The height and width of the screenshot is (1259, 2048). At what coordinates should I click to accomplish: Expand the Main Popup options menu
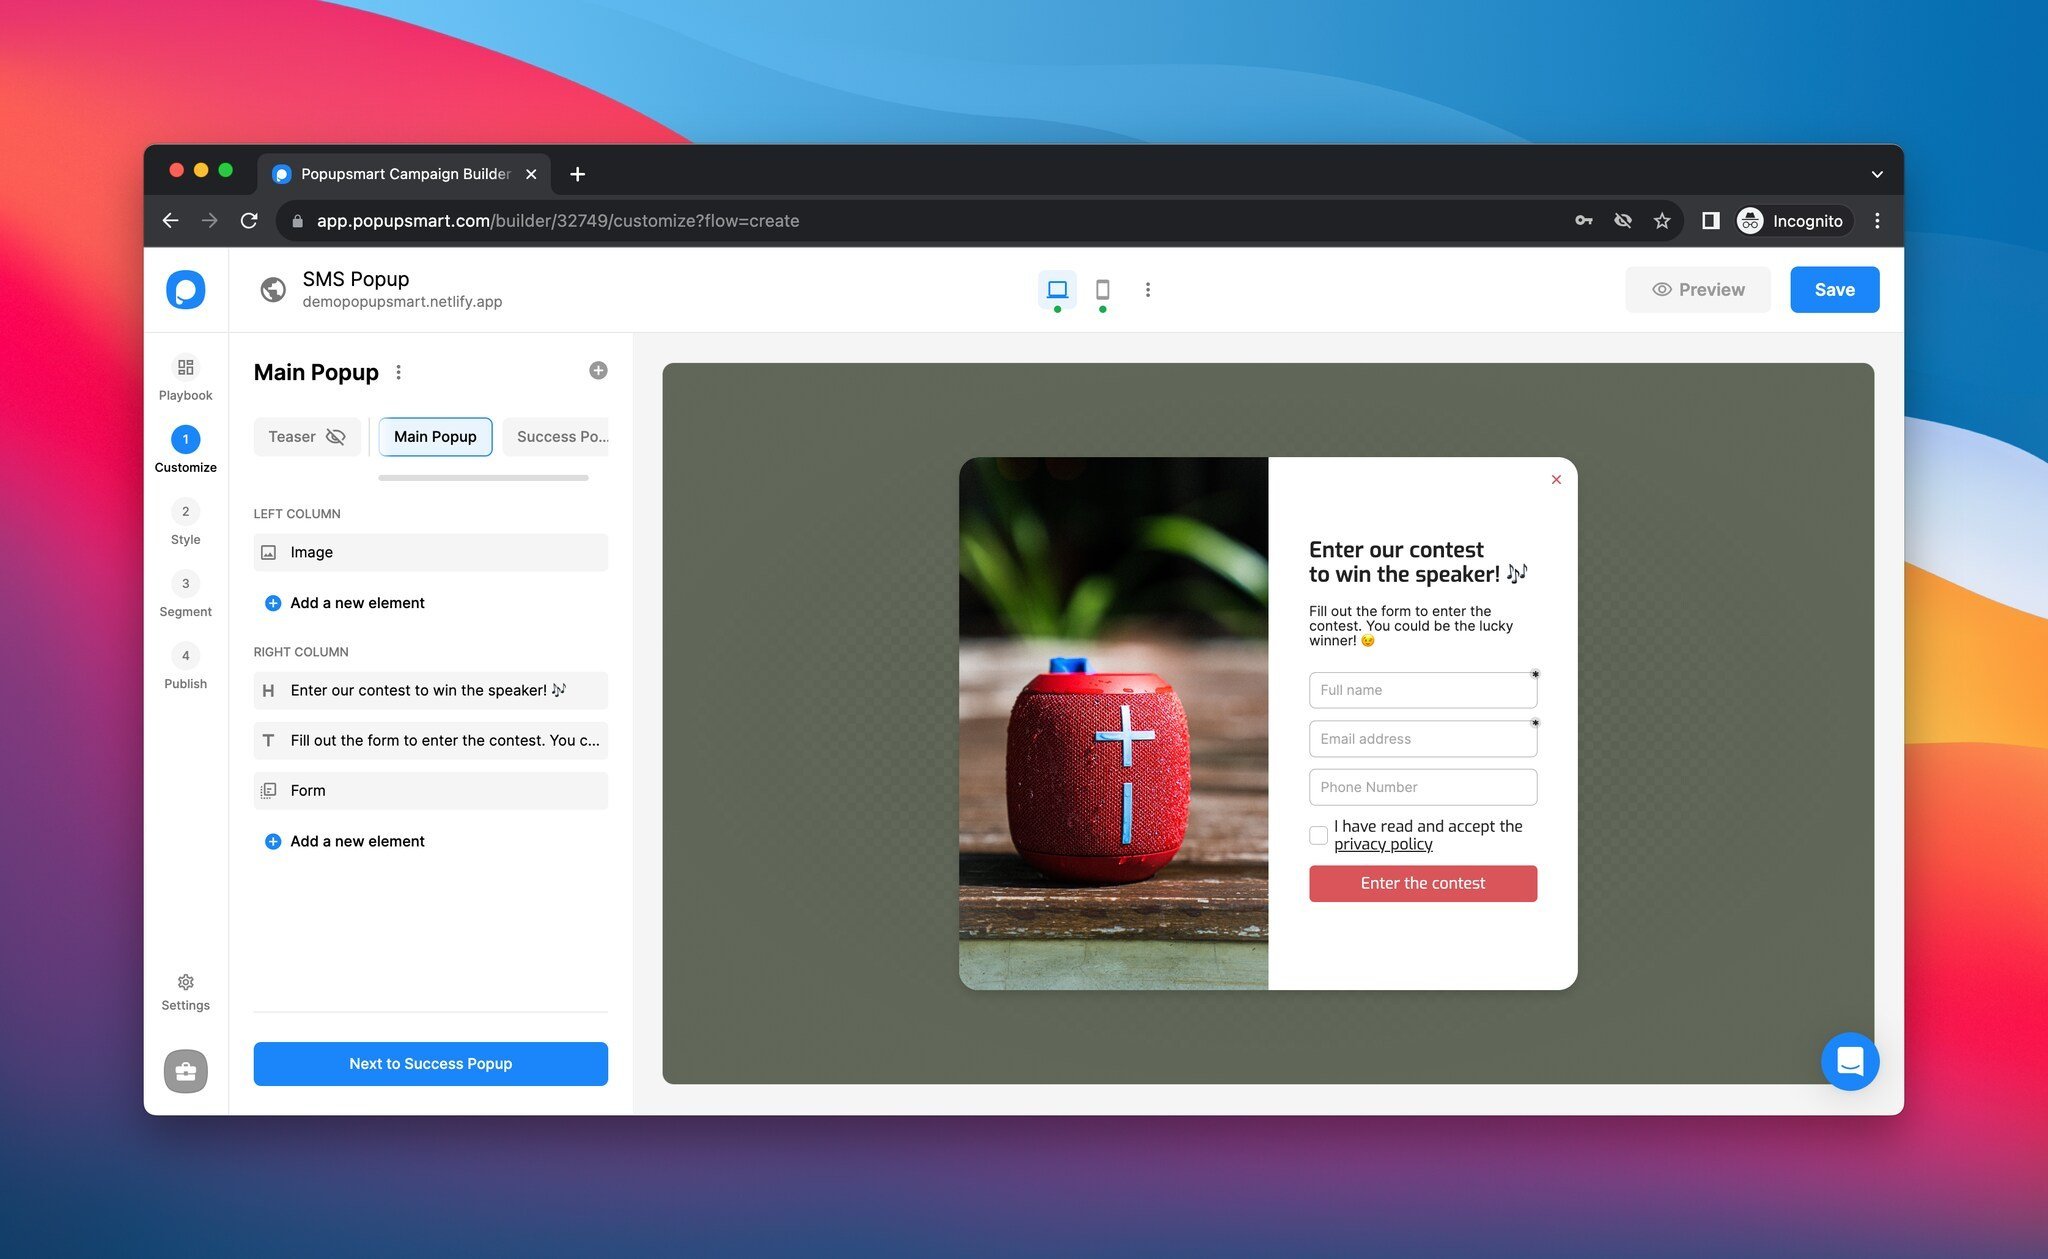tap(398, 370)
